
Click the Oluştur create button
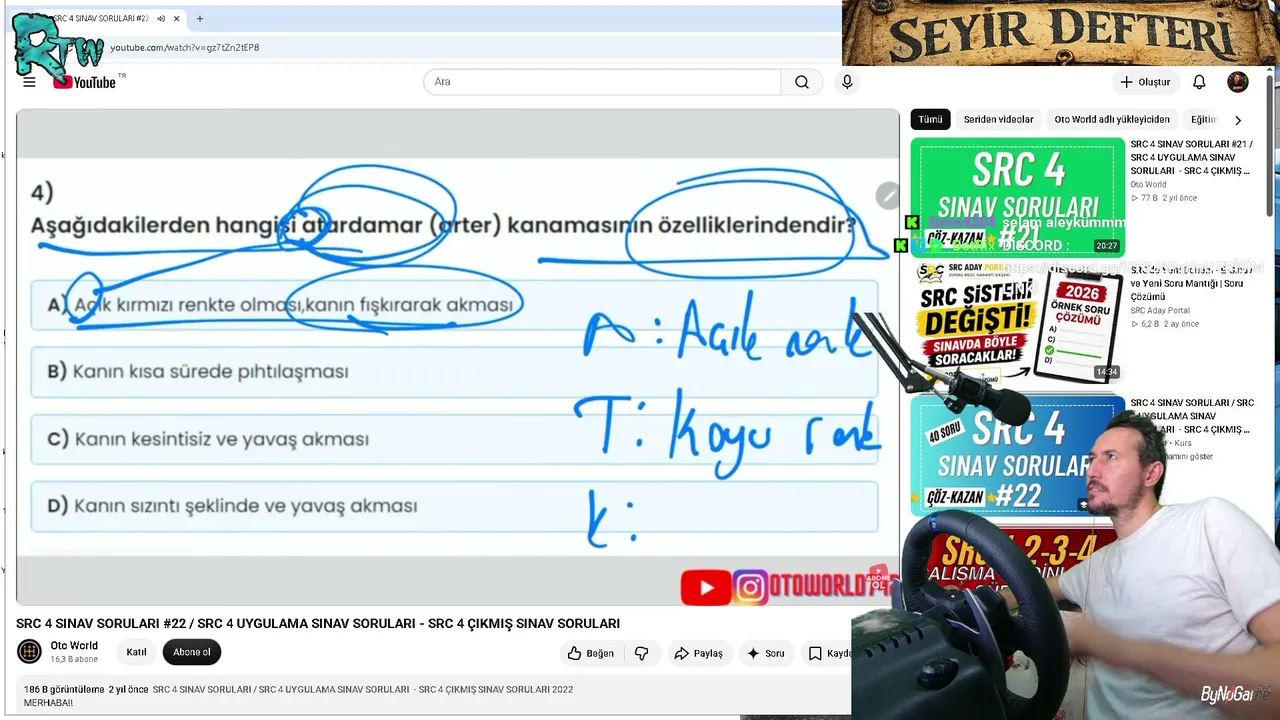pos(1145,82)
